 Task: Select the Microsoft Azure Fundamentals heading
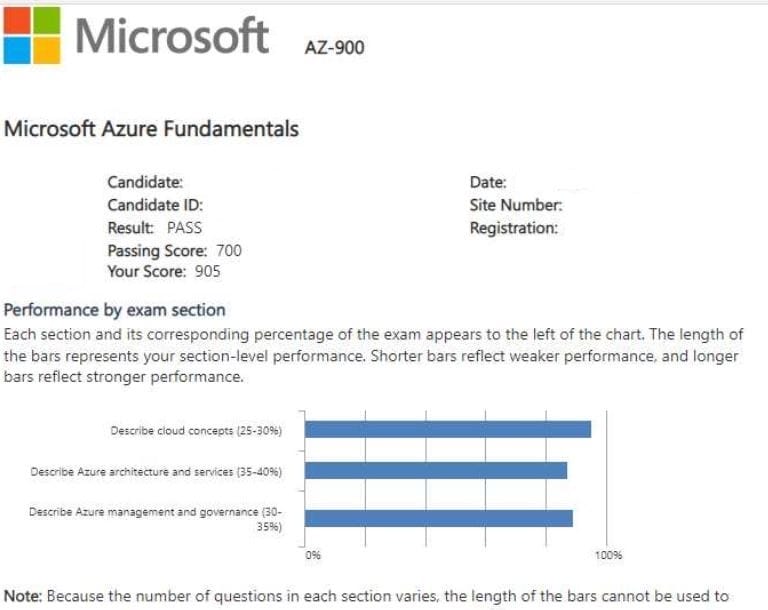[151, 129]
